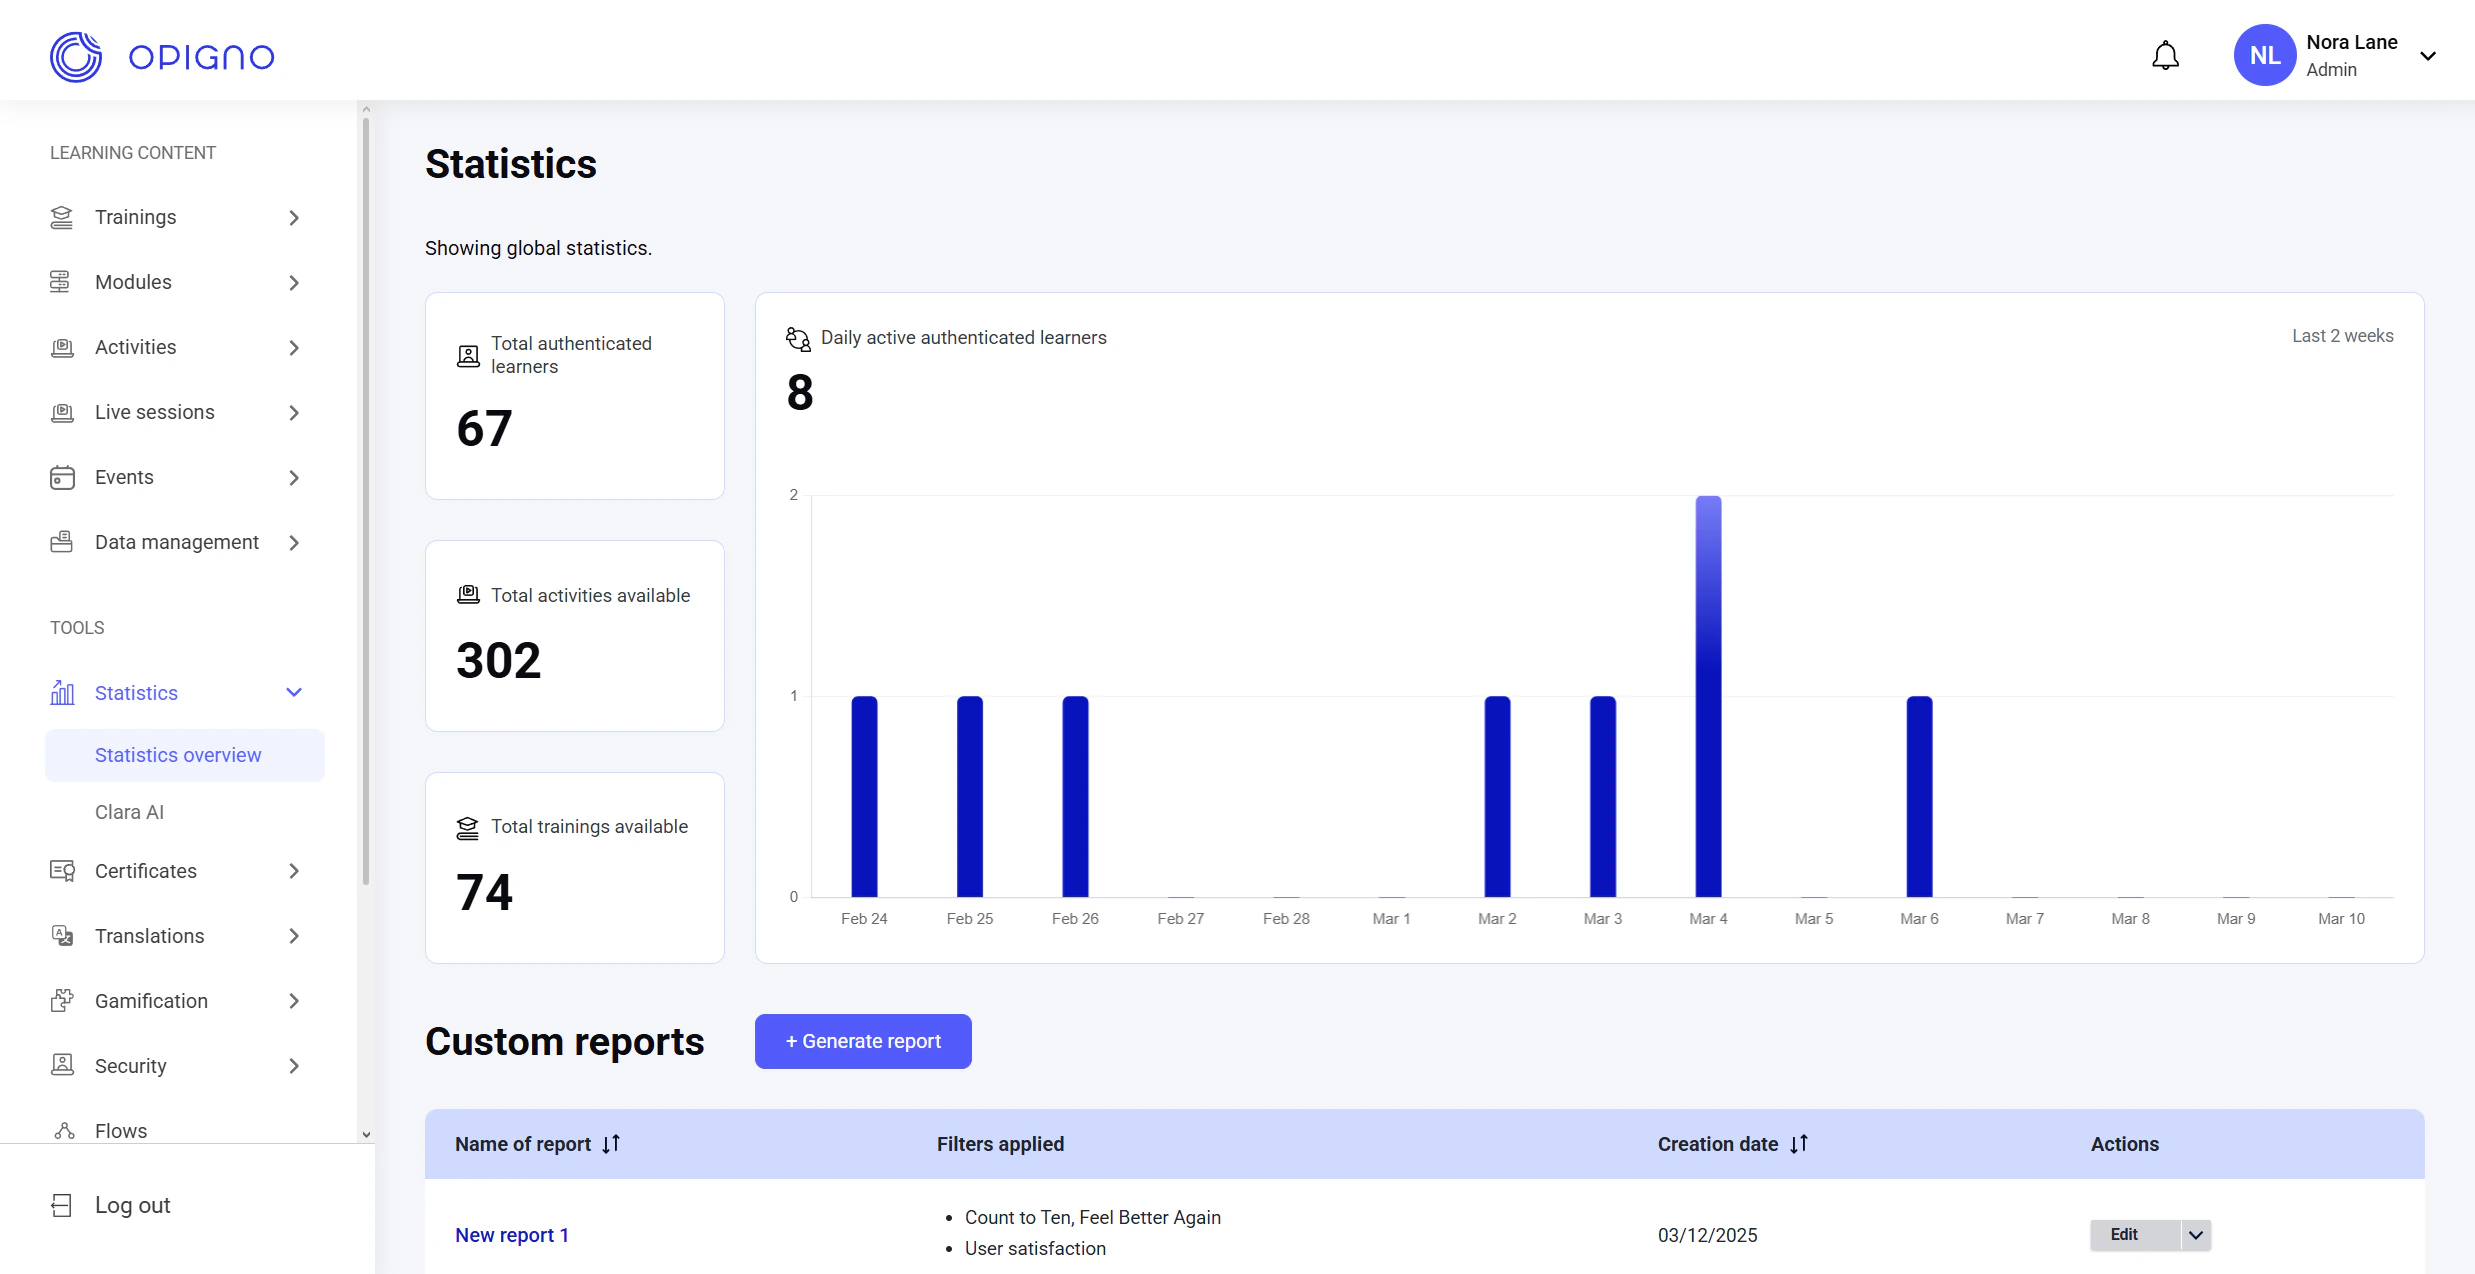Click the Log out icon
The width and height of the screenshot is (2475, 1274).
[62, 1205]
